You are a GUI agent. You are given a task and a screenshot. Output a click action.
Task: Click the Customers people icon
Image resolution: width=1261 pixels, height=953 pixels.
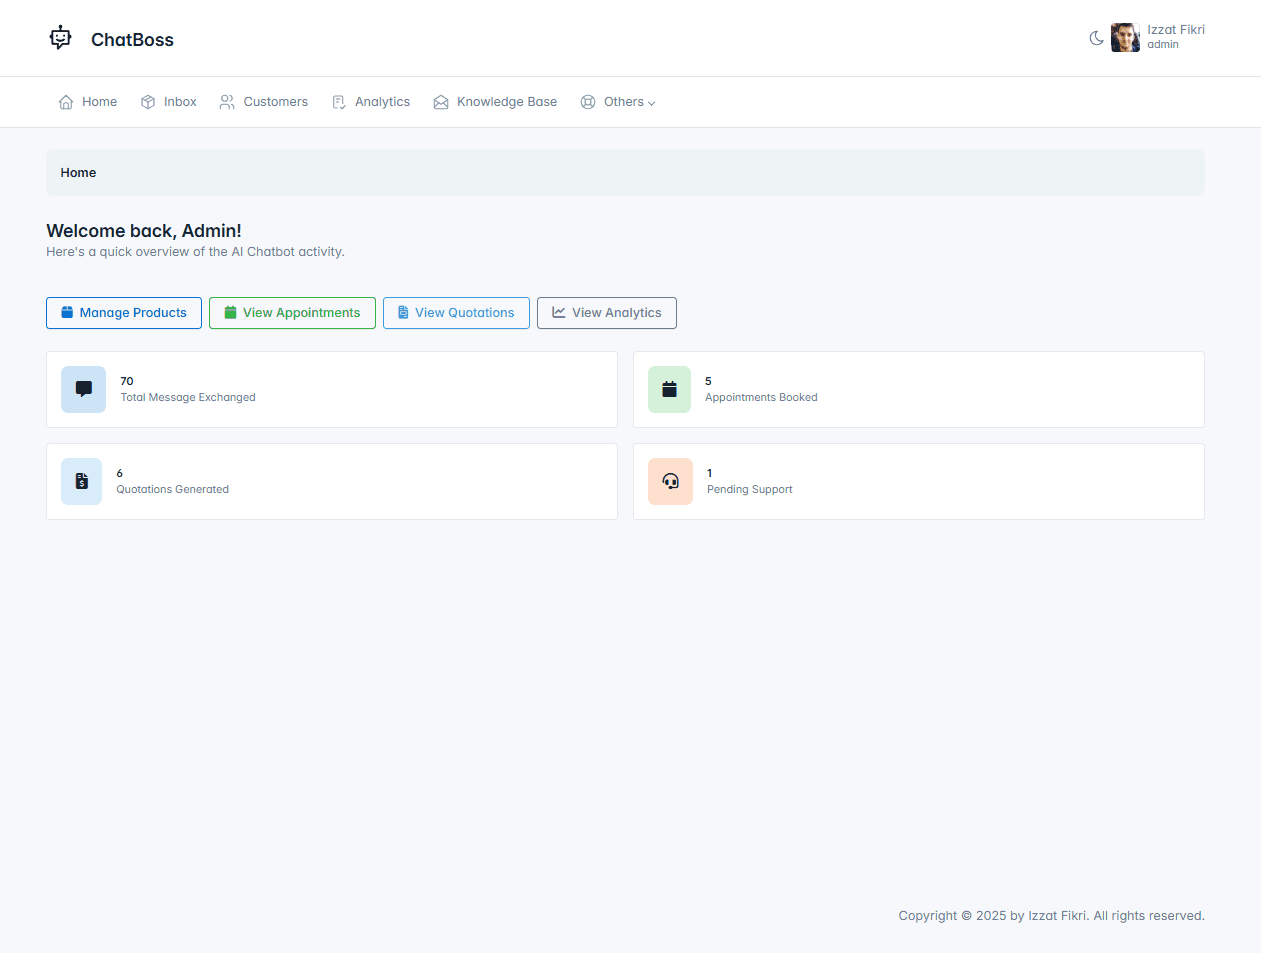coord(227,102)
